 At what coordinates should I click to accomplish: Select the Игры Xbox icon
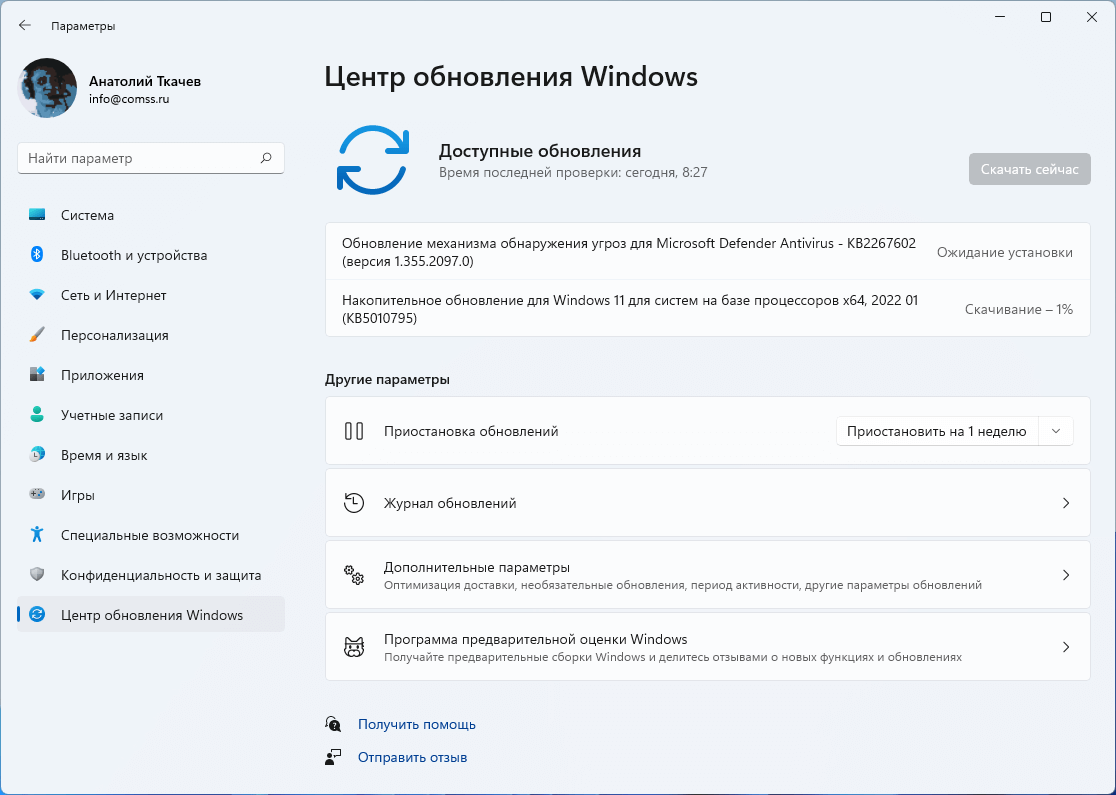[x=35, y=495]
